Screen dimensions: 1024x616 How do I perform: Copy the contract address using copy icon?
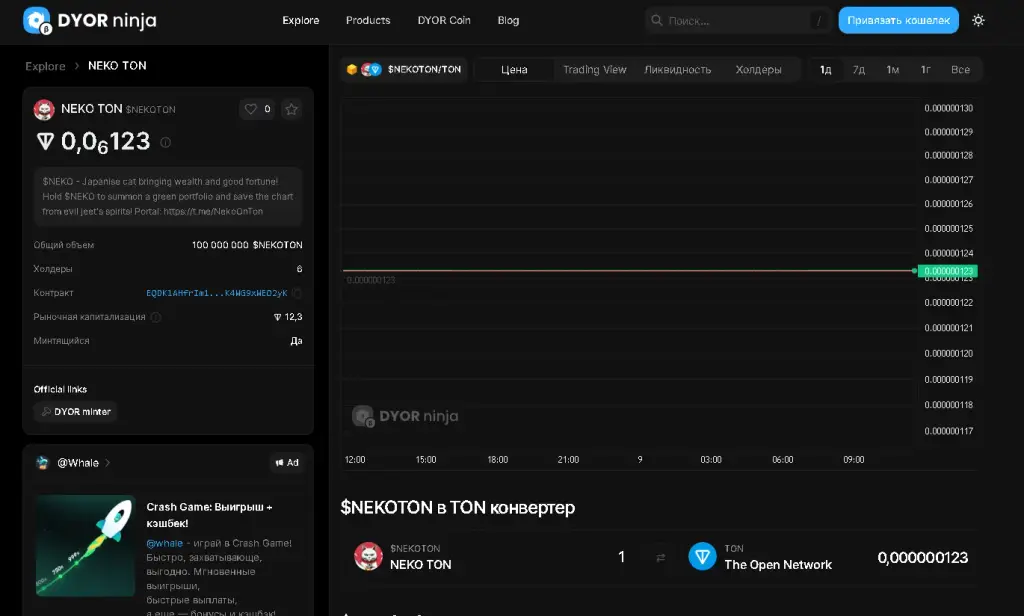(x=297, y=293)
